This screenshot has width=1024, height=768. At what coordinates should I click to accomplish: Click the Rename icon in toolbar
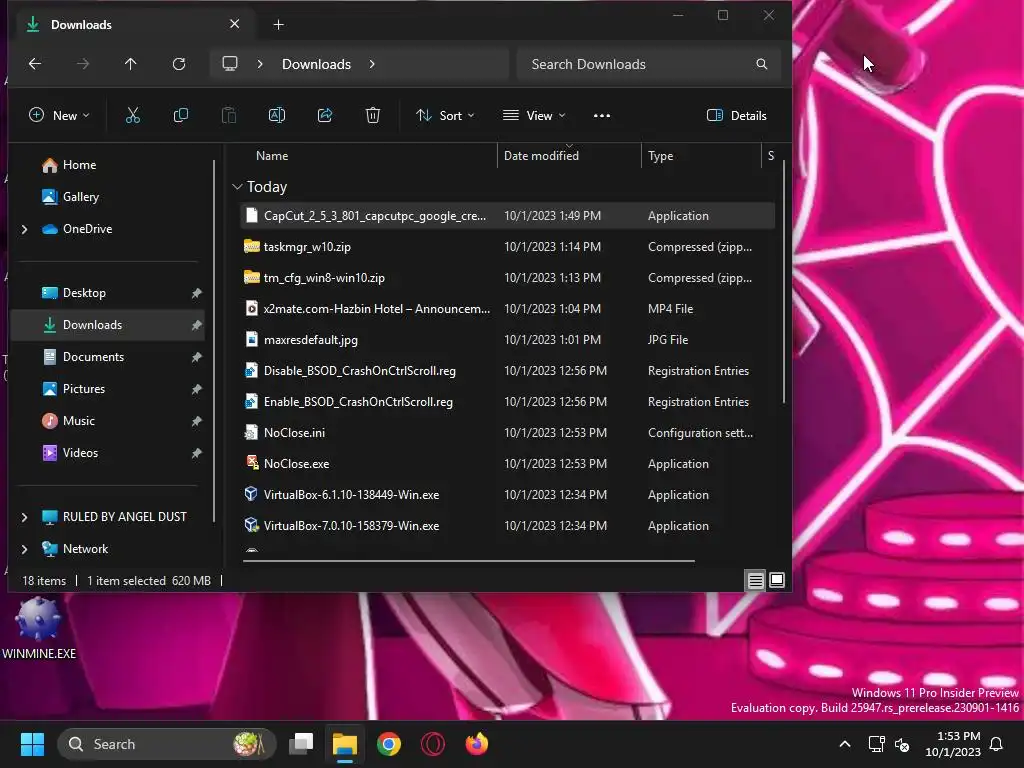coord(277,116)
